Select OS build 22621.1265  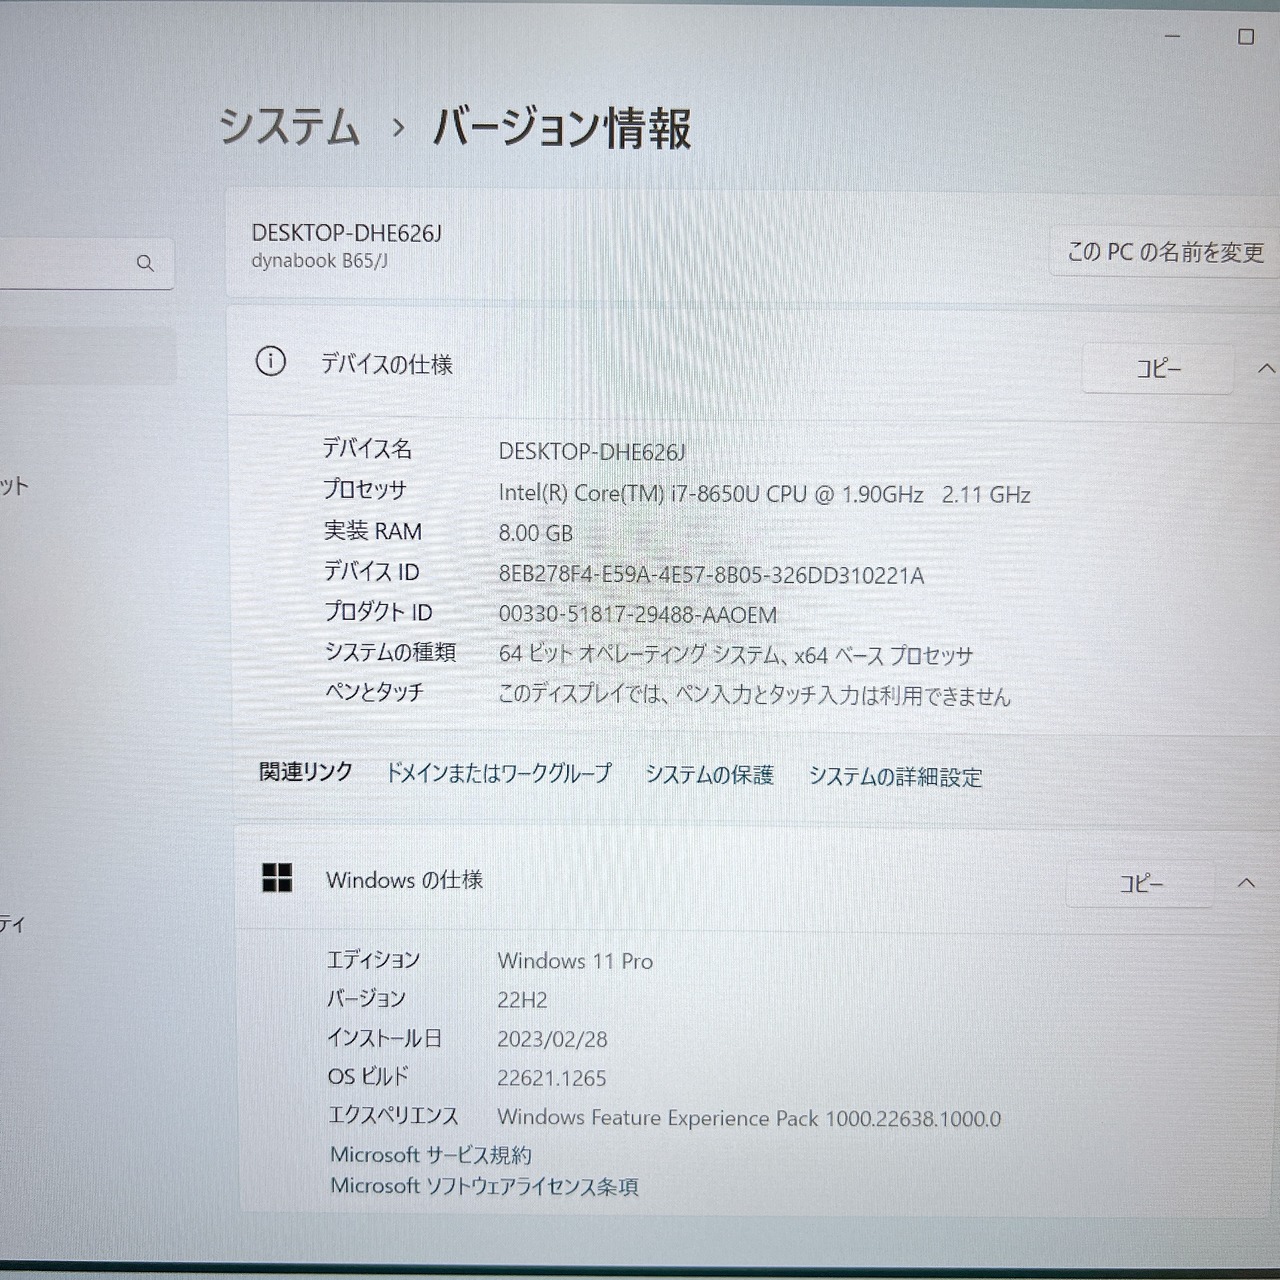click(552, 1078)
